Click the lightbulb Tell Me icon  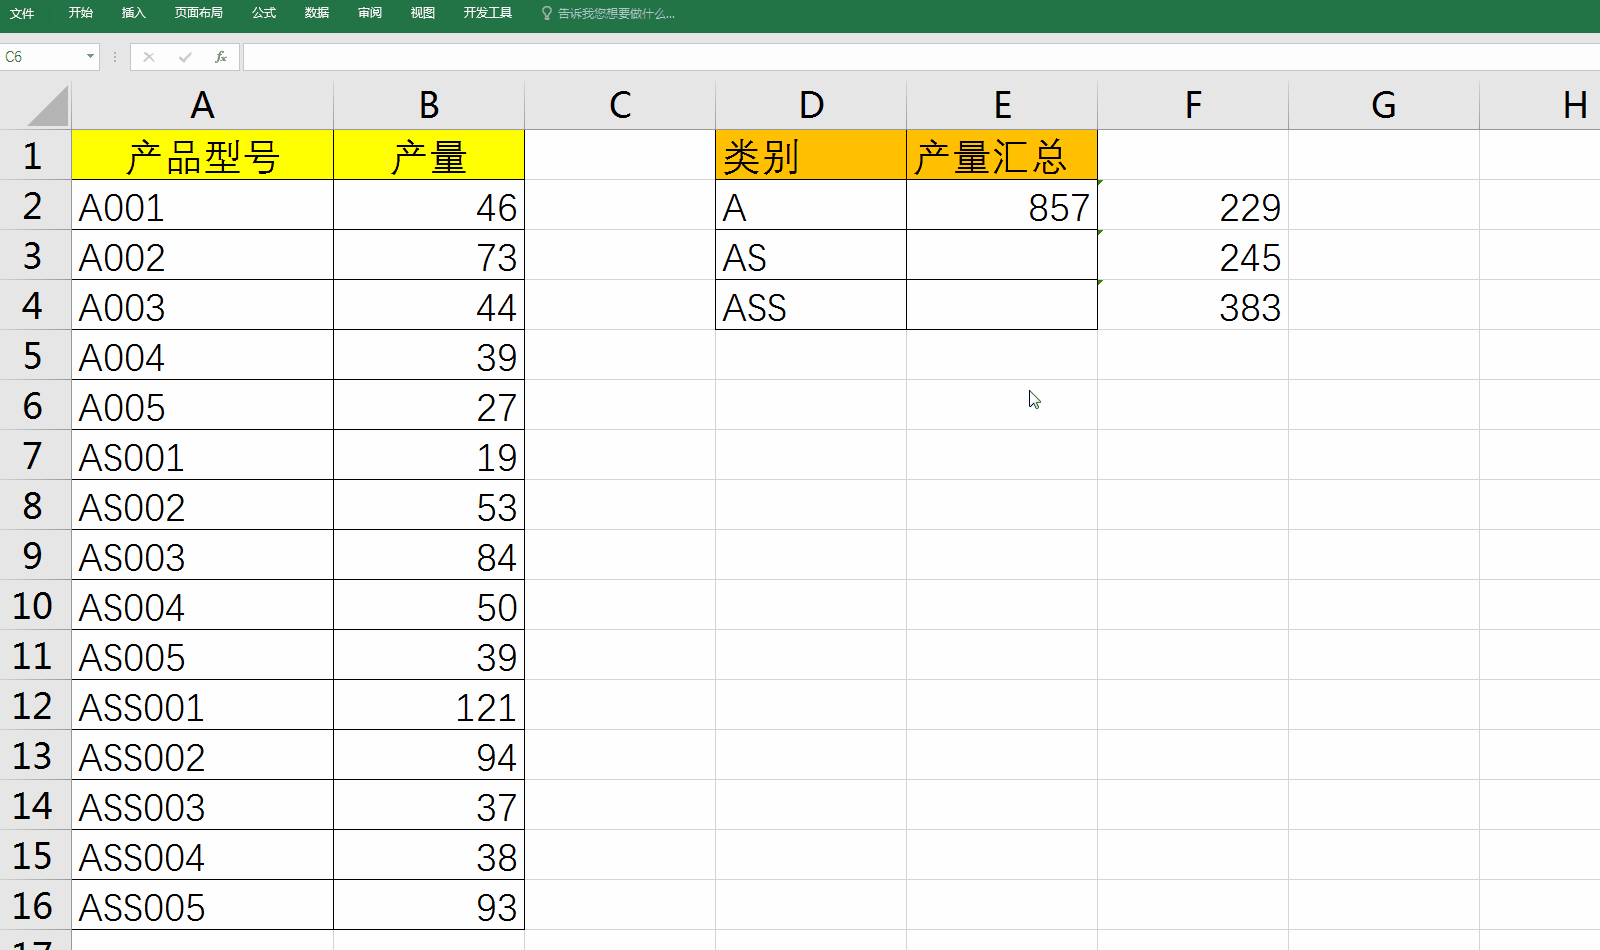pos(547,13)
